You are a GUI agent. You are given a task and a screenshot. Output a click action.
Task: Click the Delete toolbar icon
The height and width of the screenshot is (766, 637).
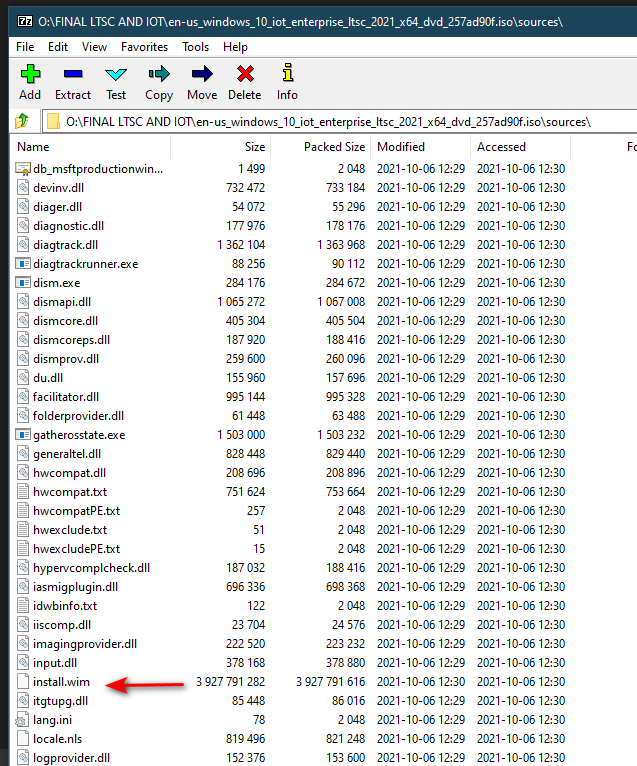245,74
